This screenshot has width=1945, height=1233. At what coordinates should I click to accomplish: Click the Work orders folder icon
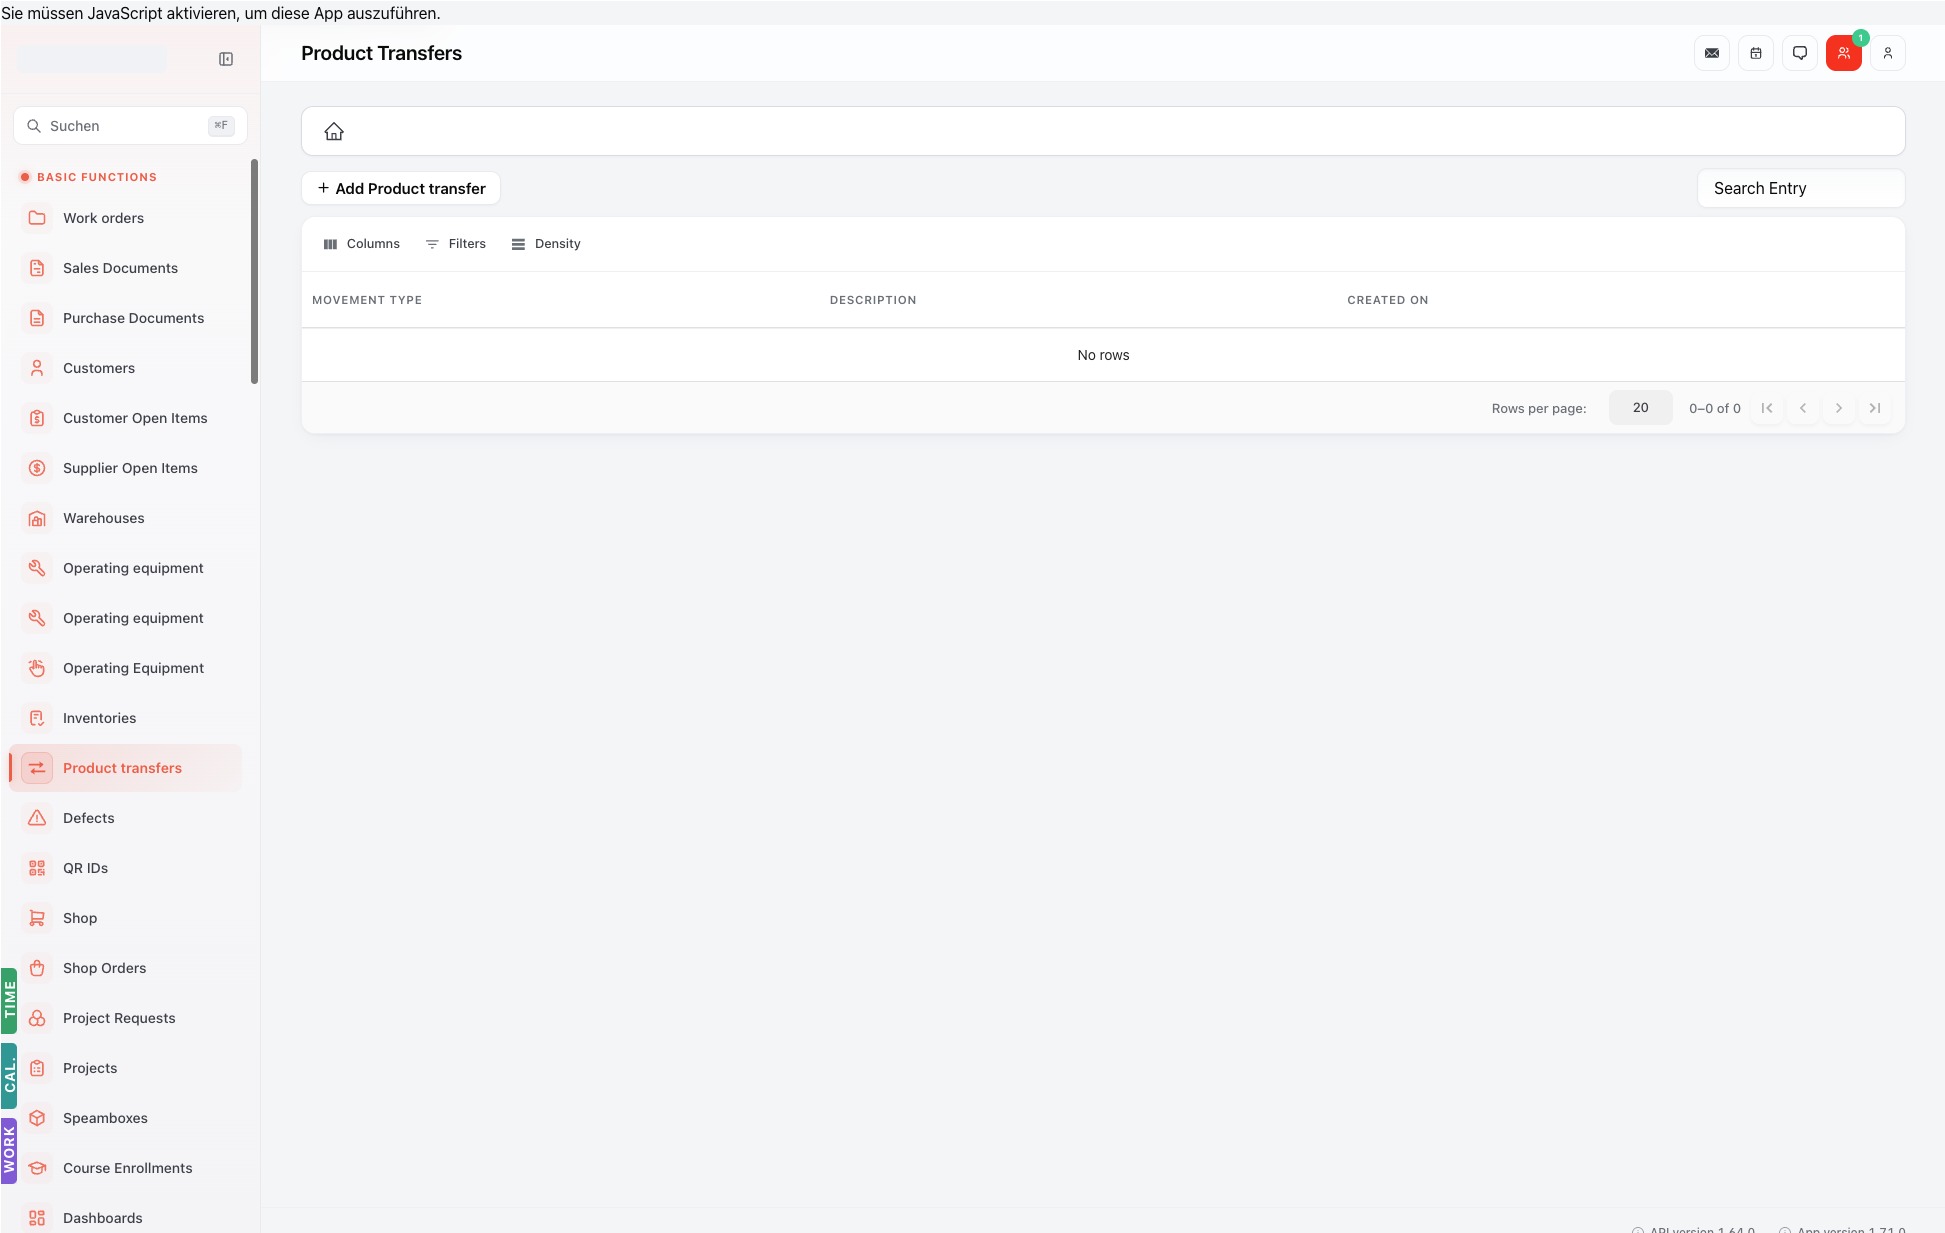[37, 218]
